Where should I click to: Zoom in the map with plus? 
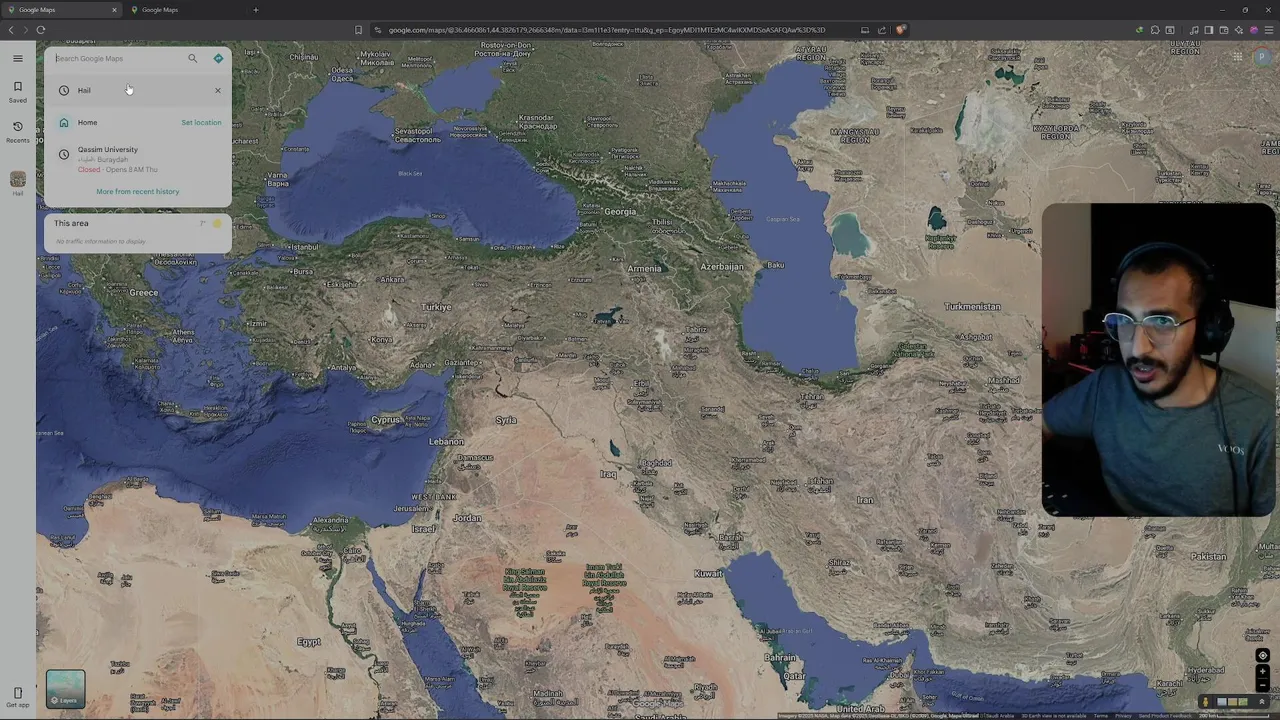tap(1263, 672)
